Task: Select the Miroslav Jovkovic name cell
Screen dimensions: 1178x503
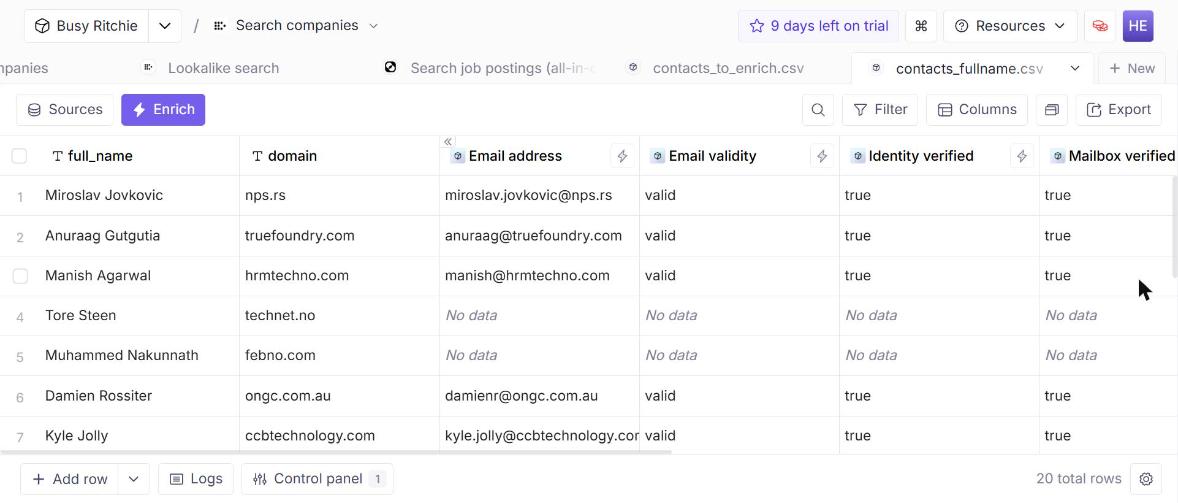Action: pyautogui.click(x=140, y=196)
